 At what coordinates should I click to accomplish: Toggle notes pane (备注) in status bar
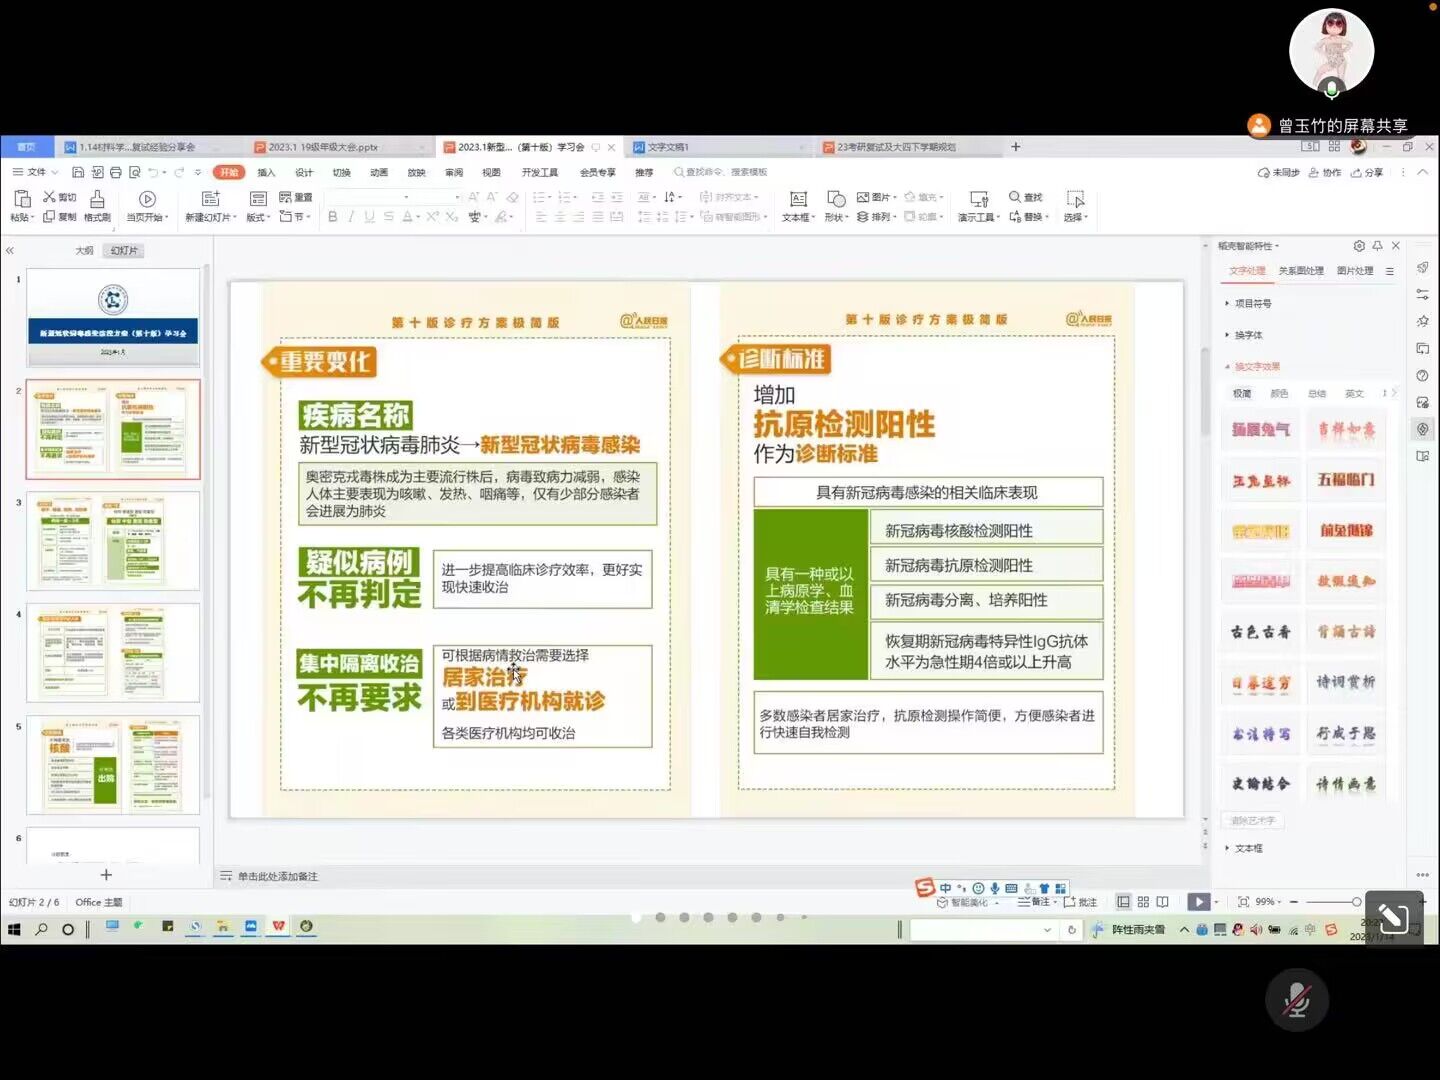1034,902
